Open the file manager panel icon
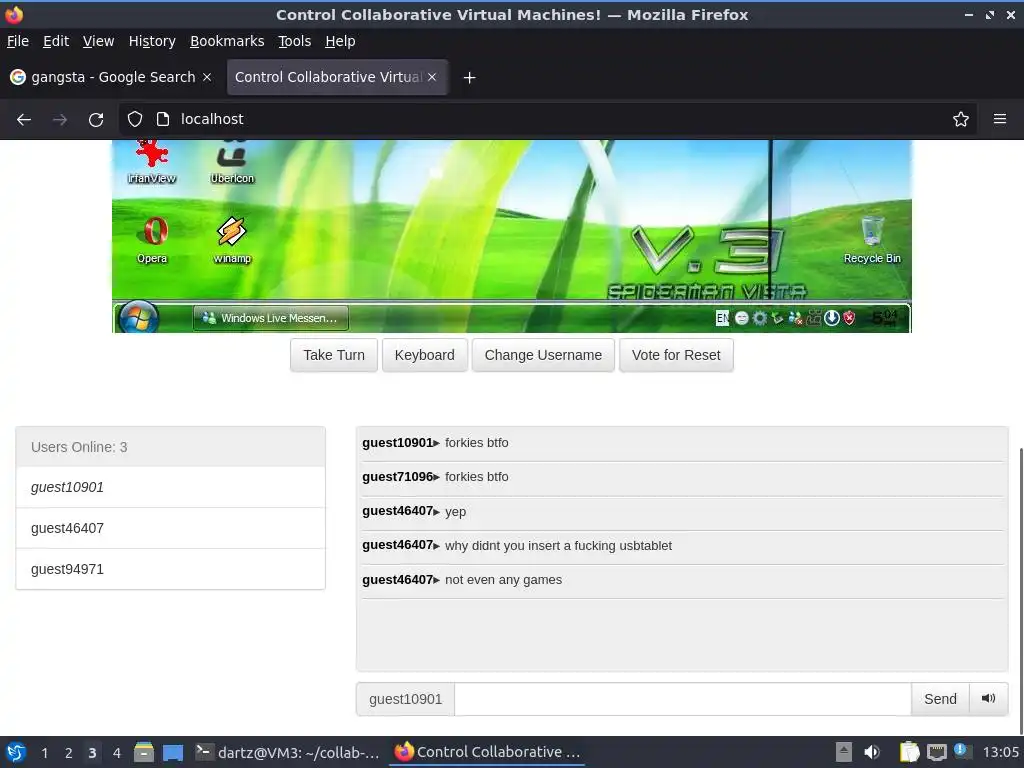This screenshot has height=768, width=1024. click(144, 752)
